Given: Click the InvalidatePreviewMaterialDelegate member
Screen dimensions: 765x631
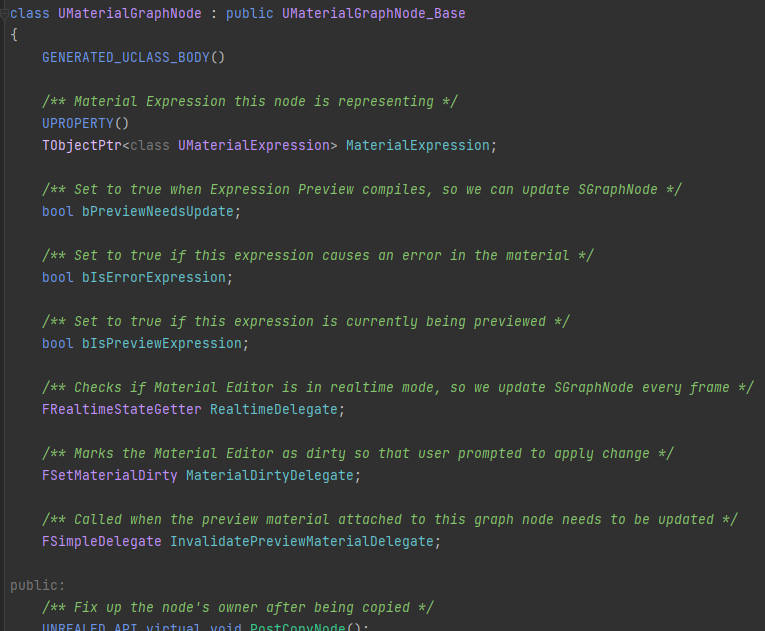Looking at the screenshot, I should pyautogui.click(x=301, y=541).
